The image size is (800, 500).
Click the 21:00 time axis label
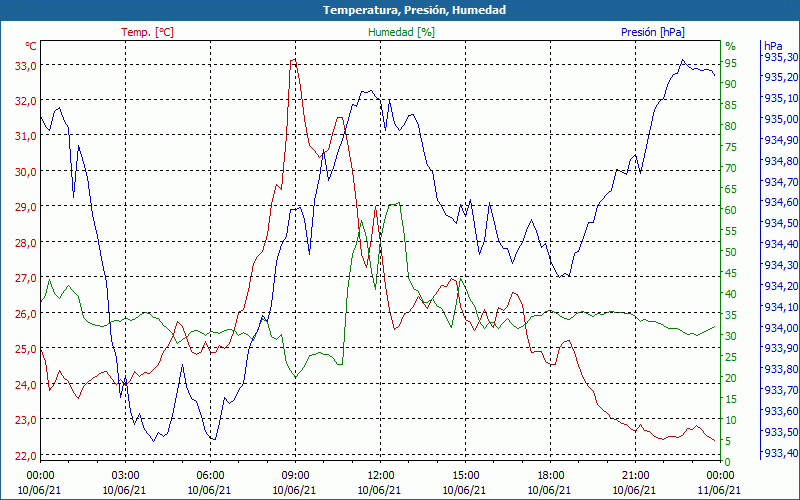coord(635,476)
